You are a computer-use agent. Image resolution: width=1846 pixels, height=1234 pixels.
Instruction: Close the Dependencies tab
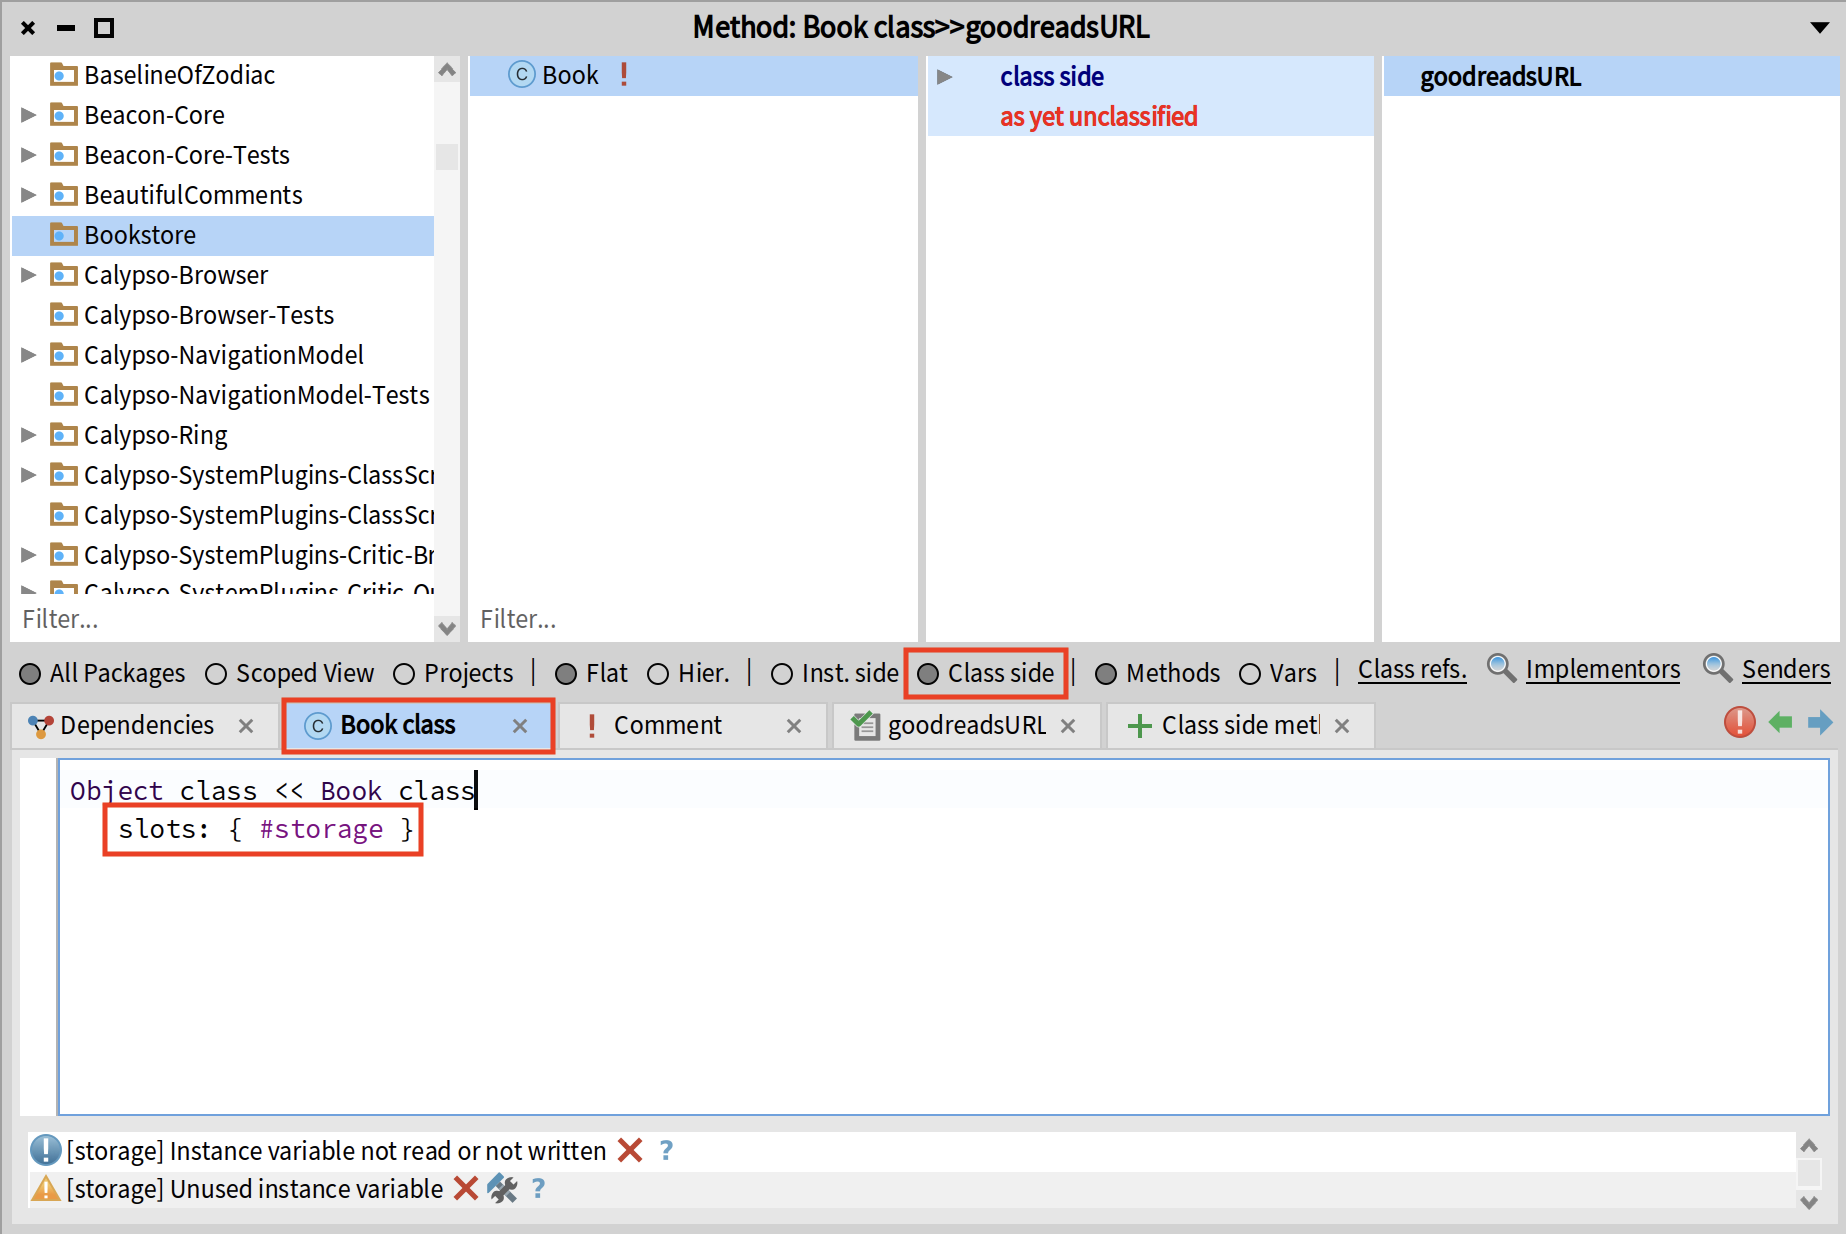click(246, 726)
